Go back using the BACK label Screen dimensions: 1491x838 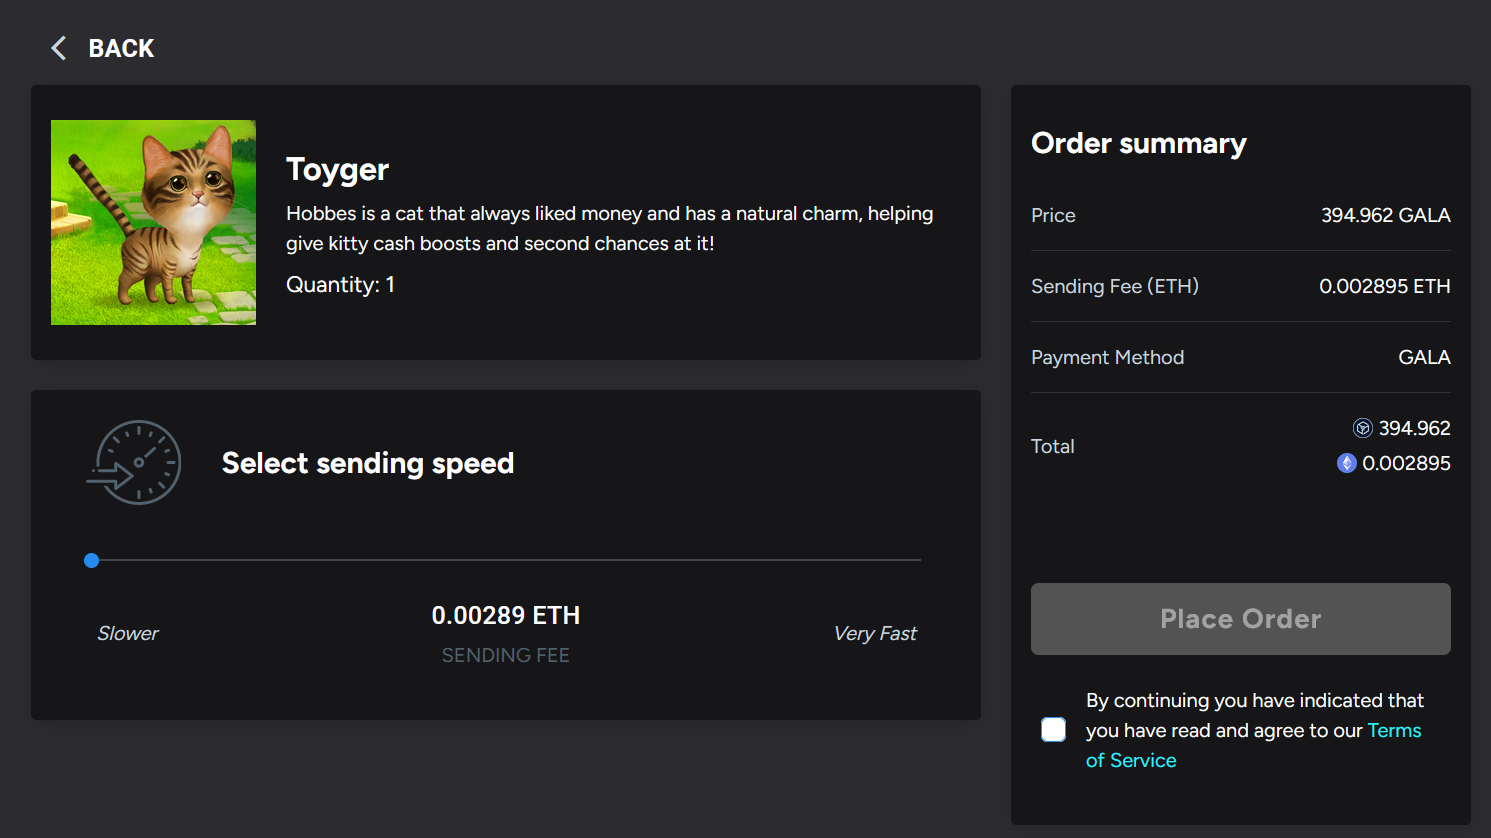[121, 48]
